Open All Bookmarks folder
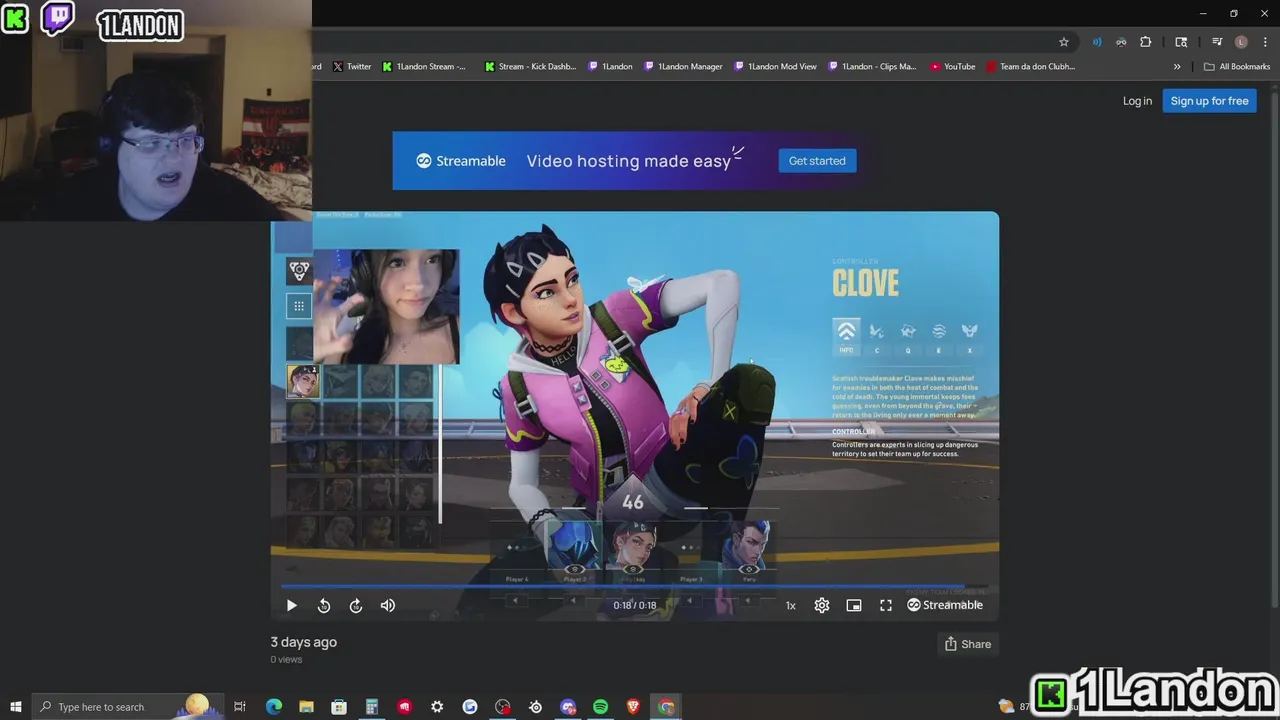This screenshot has width=1280, height=720. pos(1237,67)
